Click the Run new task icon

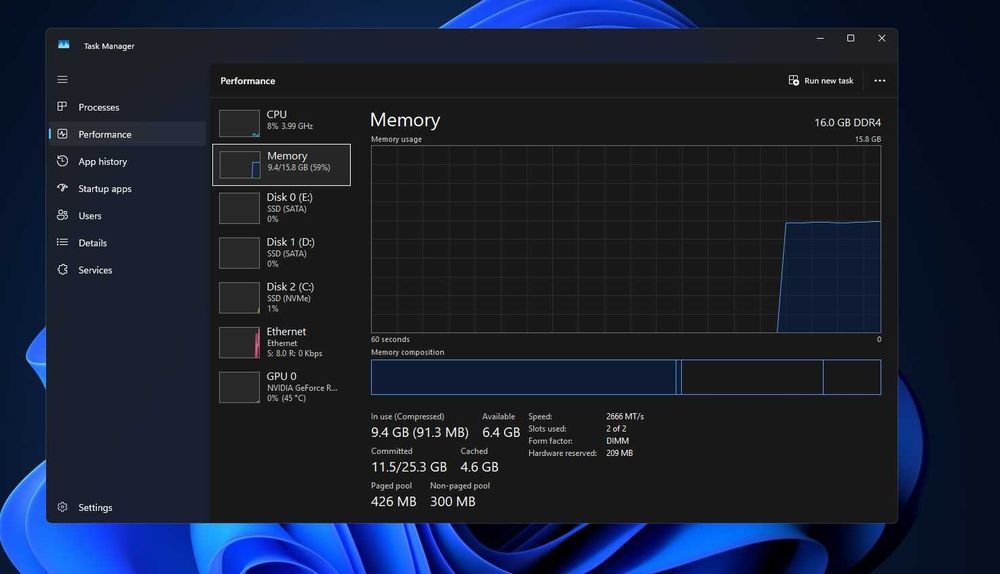pyautogui.click(x=793, y=80)
